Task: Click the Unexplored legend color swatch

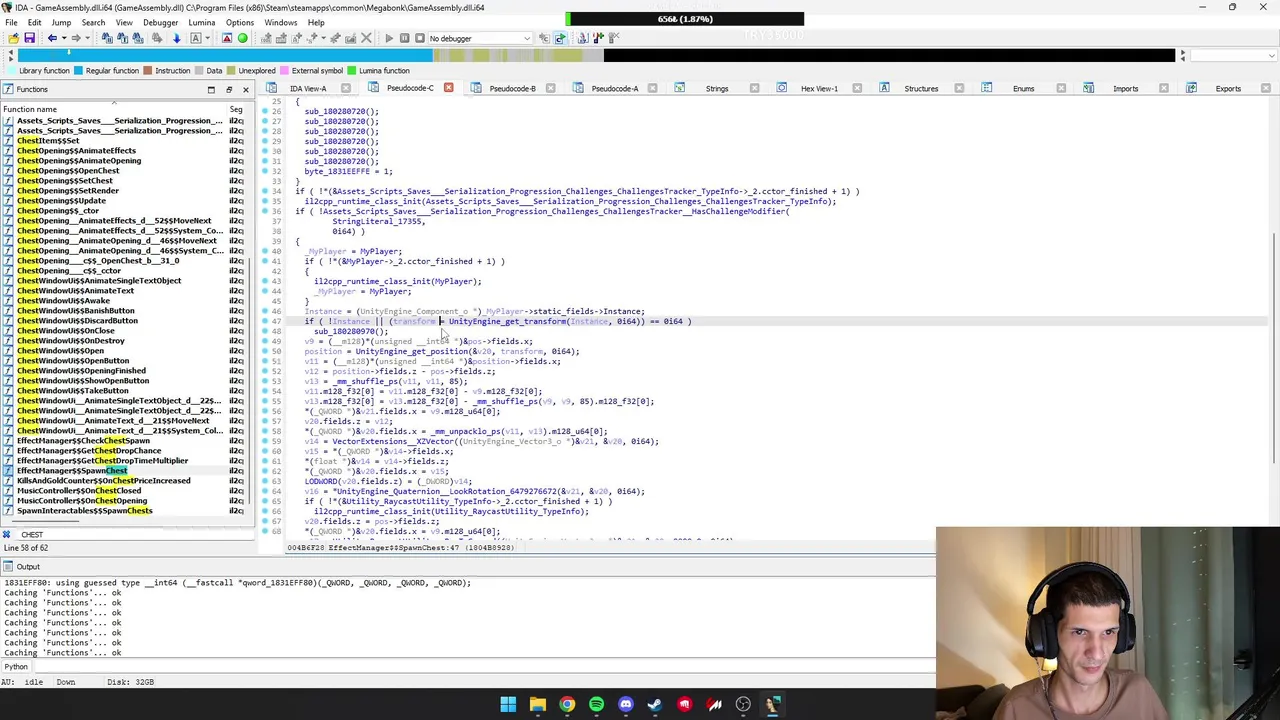Action: click(230, 71)
